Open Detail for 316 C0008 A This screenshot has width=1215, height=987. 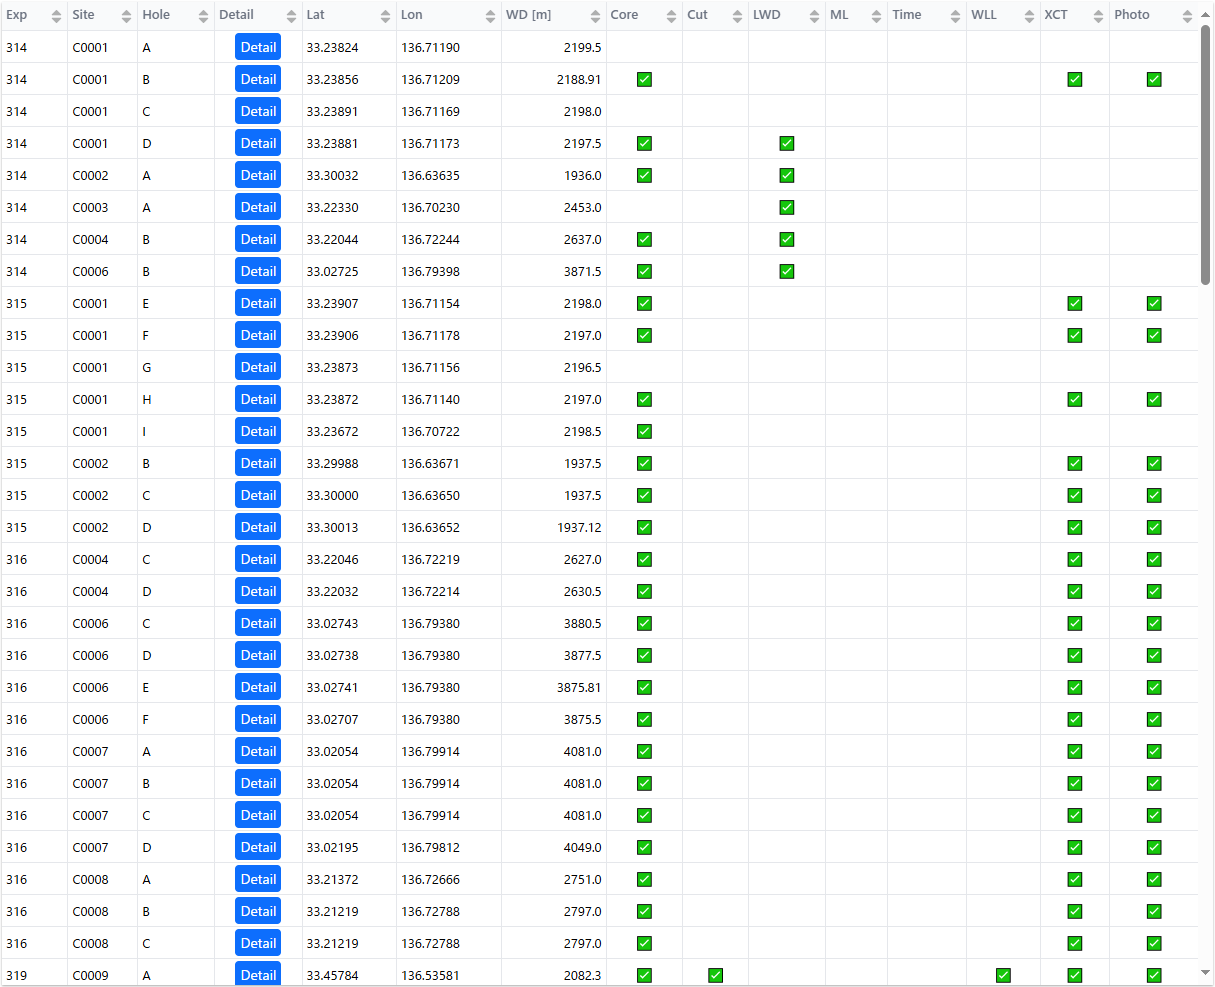tap(258, 879)
